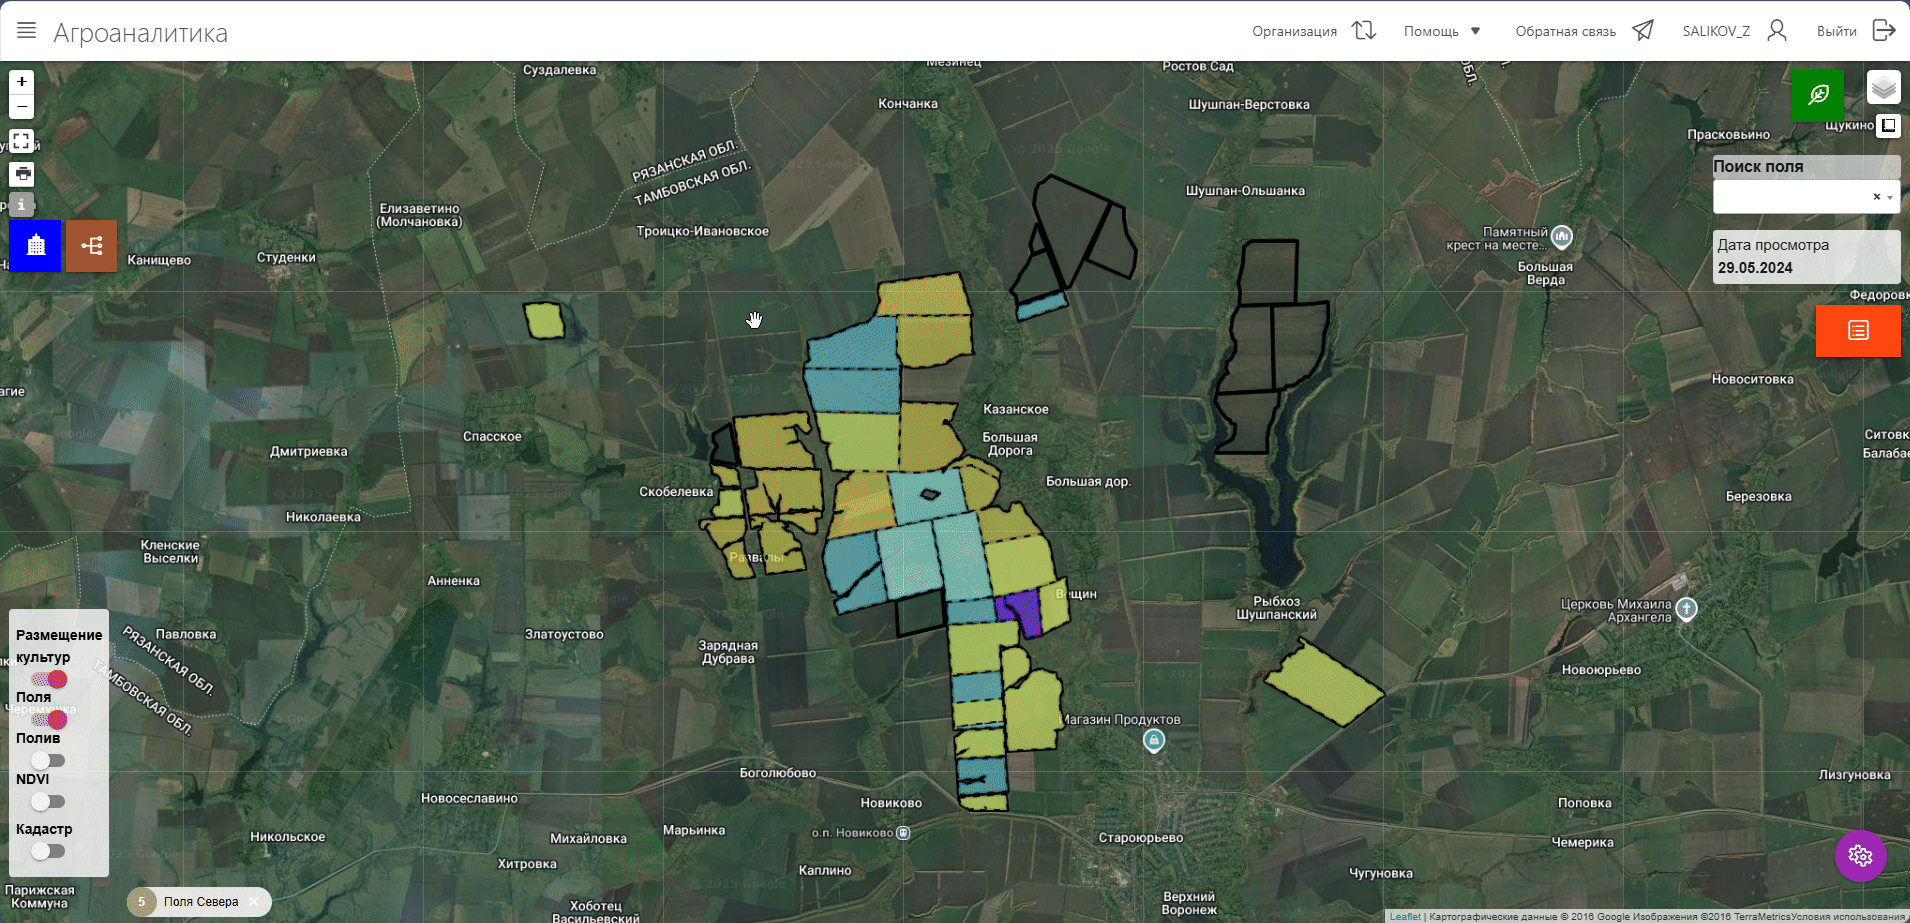Viewport: 1910px width, 923px height.
Task: Click Обратная связь in the header
Action: (x=1583, y=31)
